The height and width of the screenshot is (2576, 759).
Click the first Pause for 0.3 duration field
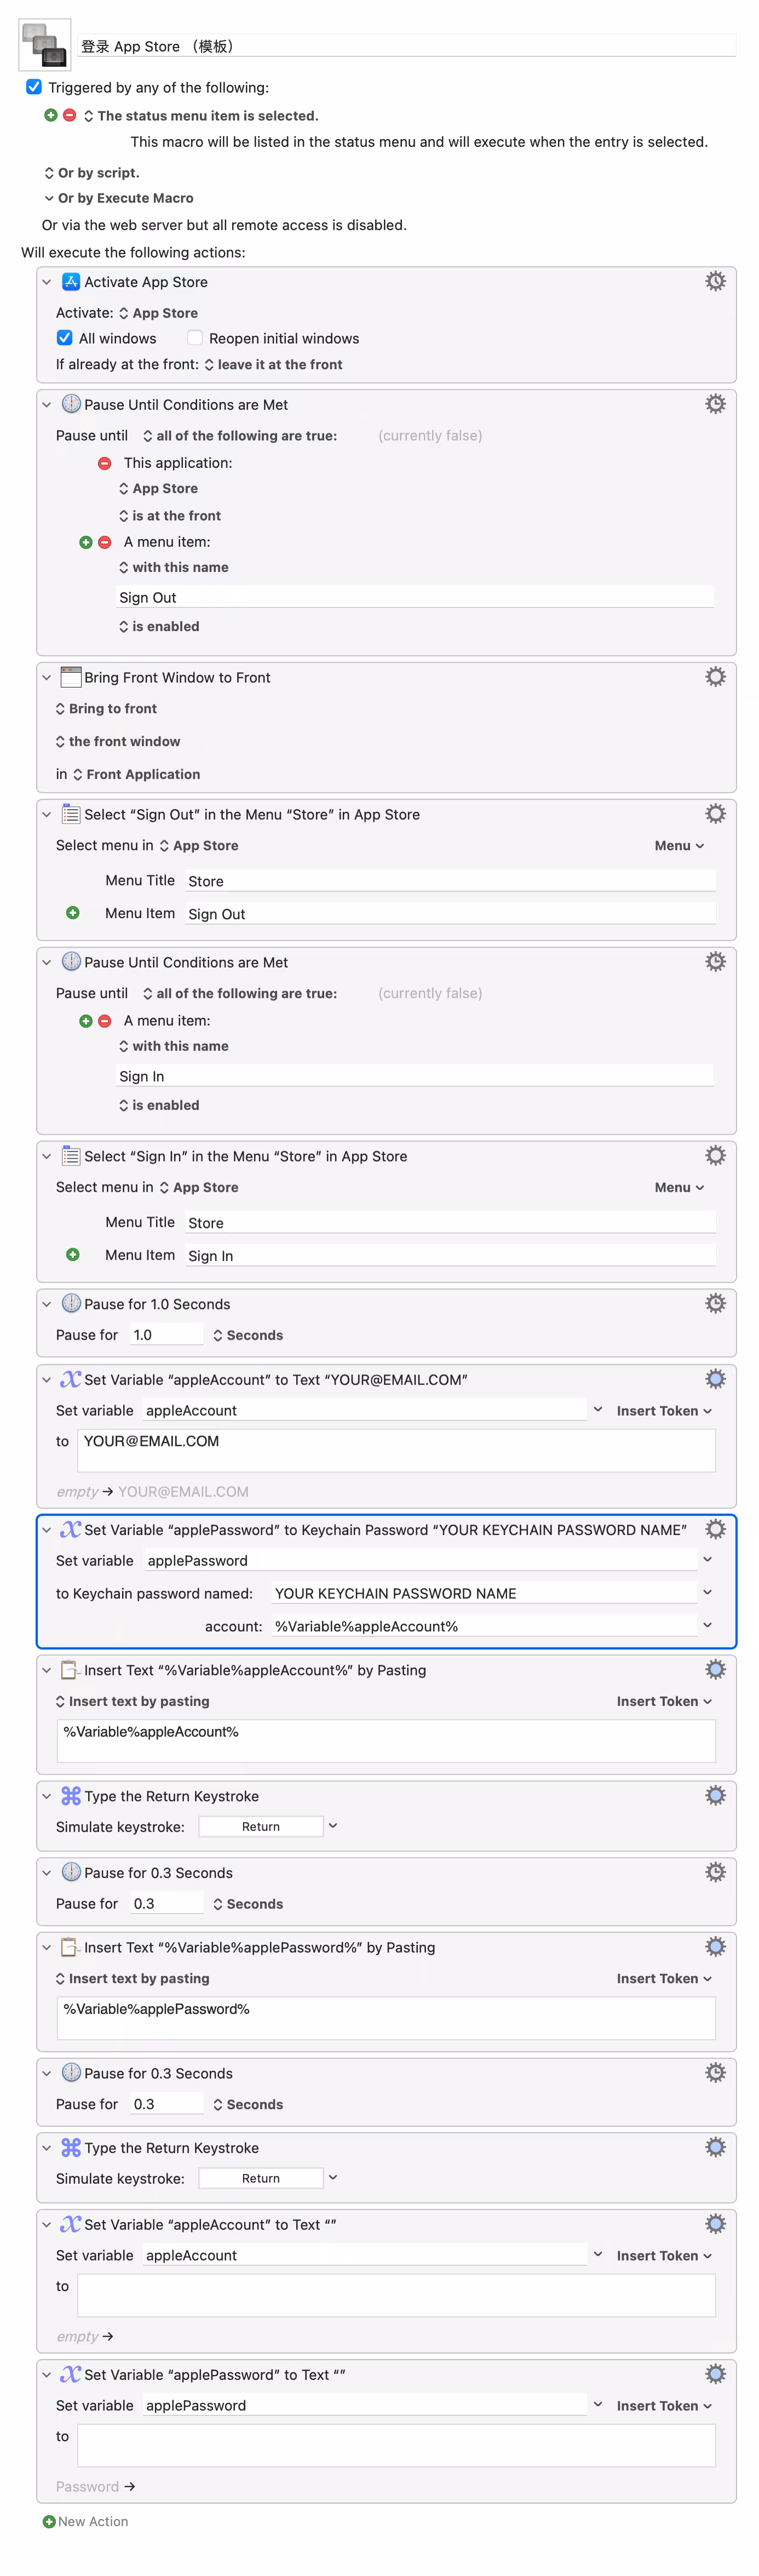(166, 1904)
